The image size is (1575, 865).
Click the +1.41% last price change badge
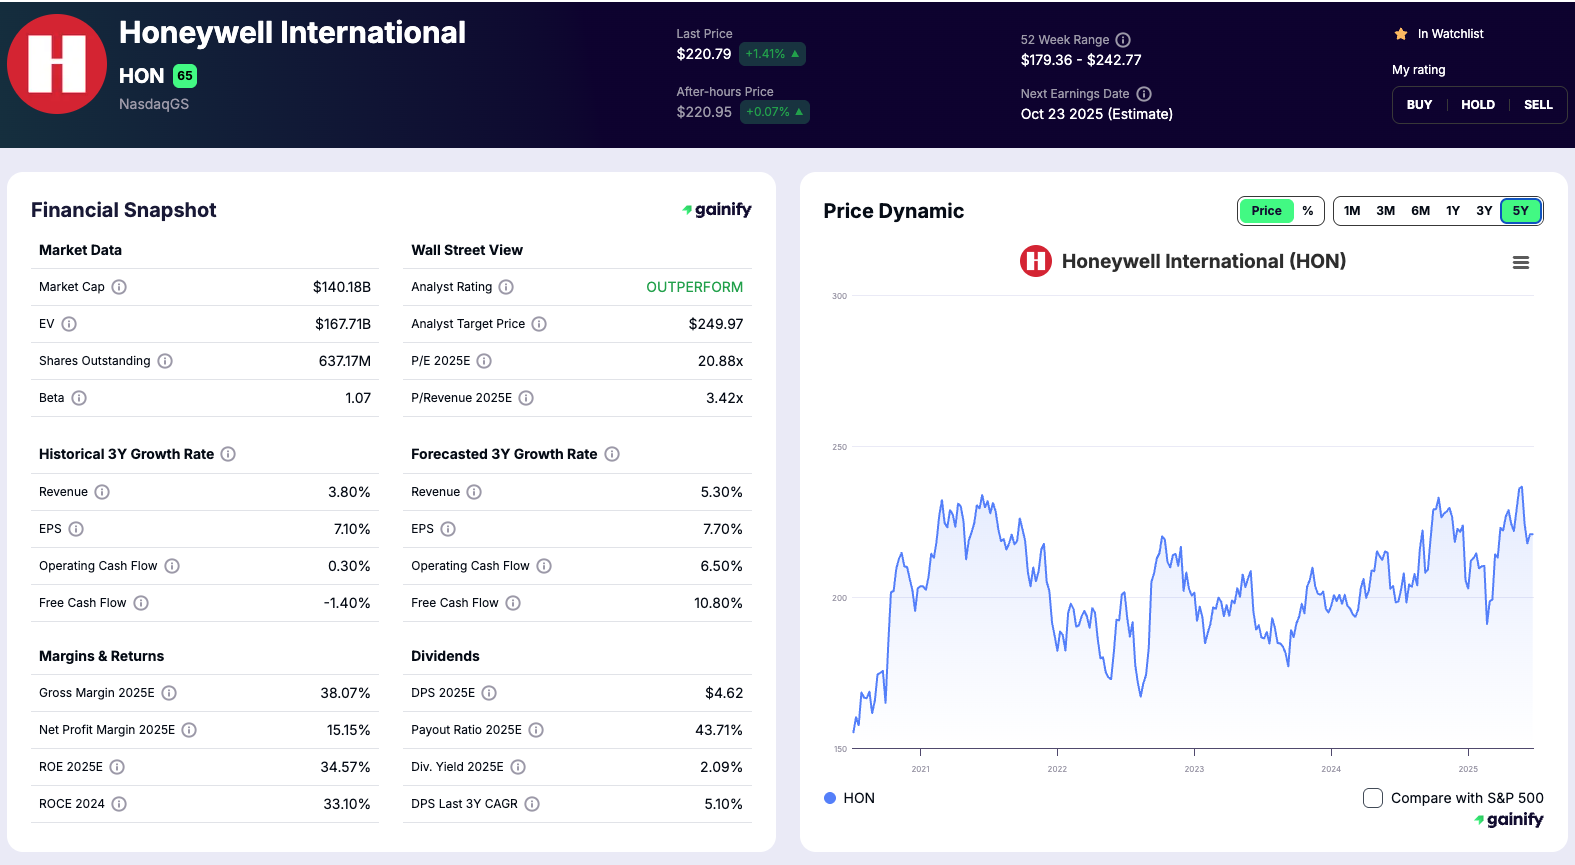773,54
